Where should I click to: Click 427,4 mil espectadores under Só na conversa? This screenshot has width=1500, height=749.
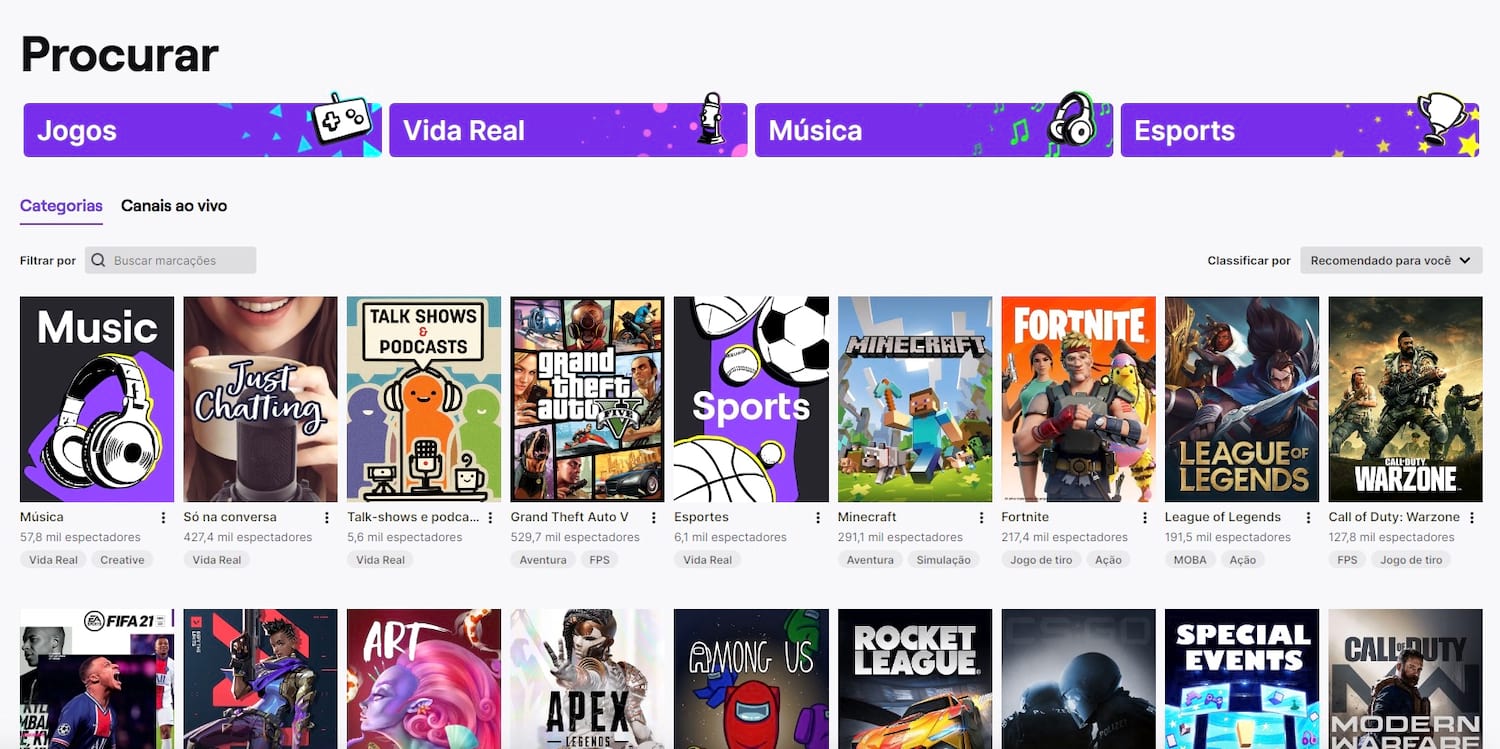click(248, 537)
